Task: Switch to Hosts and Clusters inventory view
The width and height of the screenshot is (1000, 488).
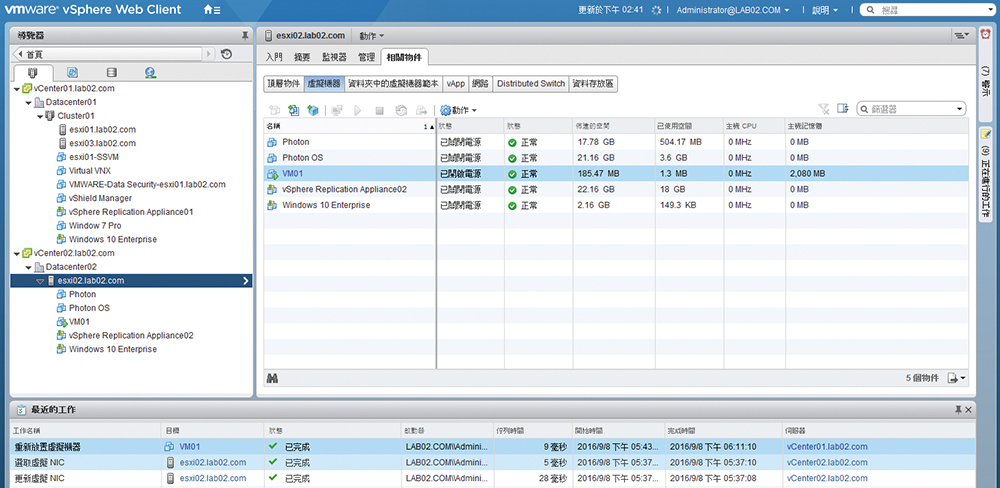Action: click(33, 73)
